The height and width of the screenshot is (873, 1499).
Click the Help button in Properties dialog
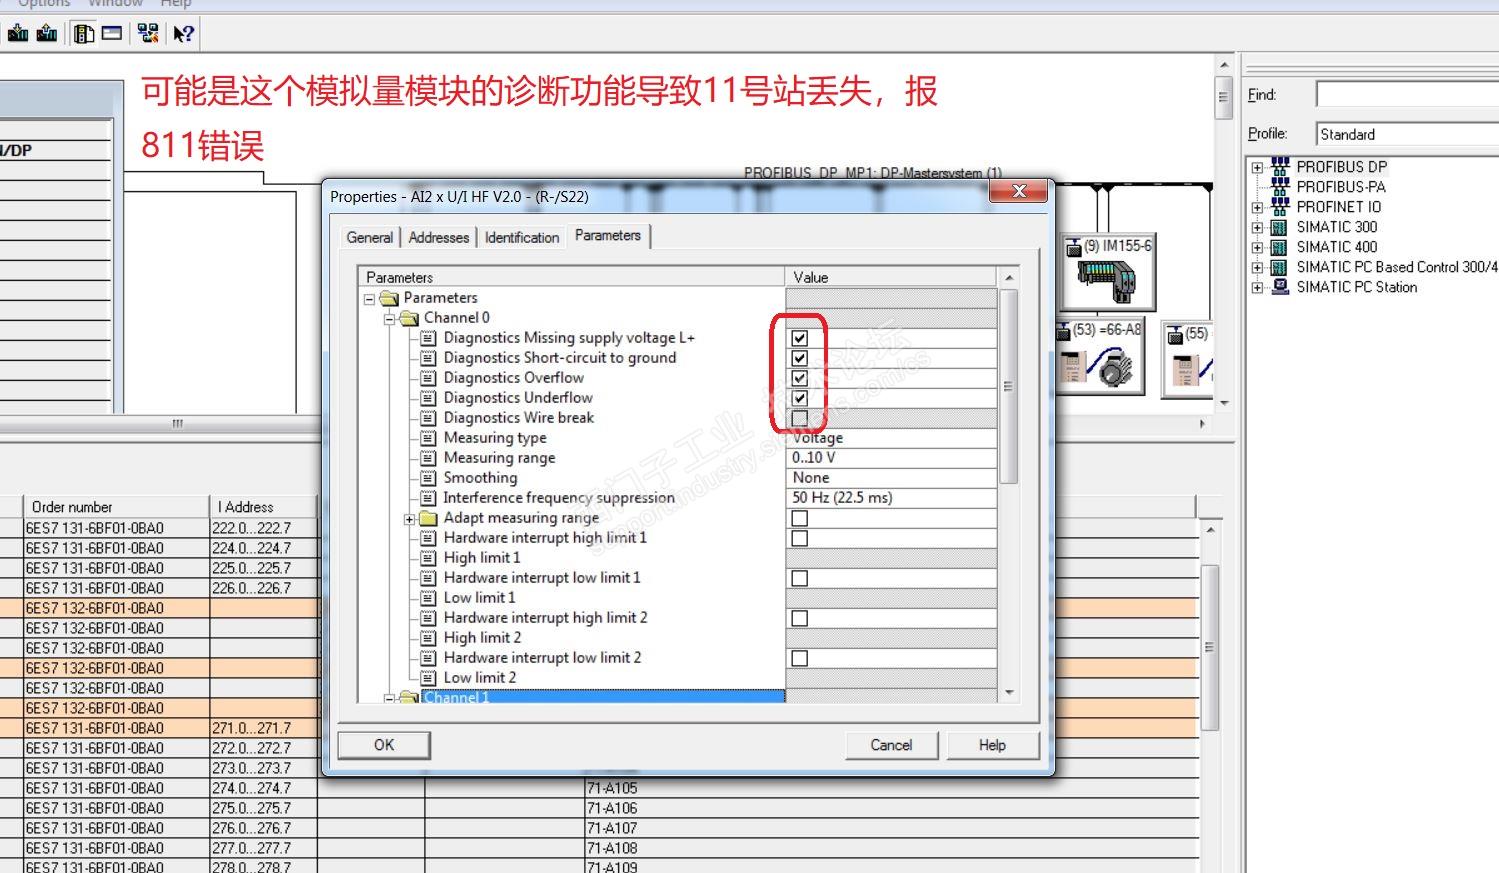992,745
